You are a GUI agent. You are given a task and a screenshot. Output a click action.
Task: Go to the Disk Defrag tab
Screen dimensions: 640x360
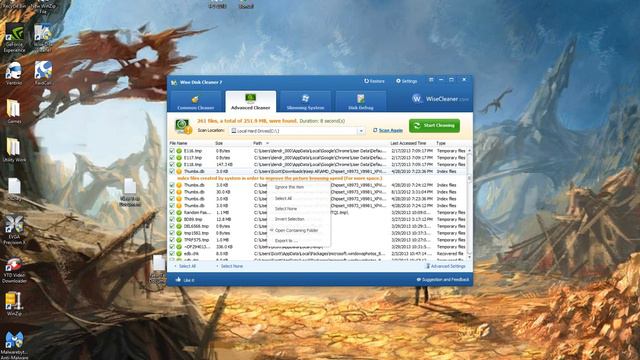(x=361, y=102)
